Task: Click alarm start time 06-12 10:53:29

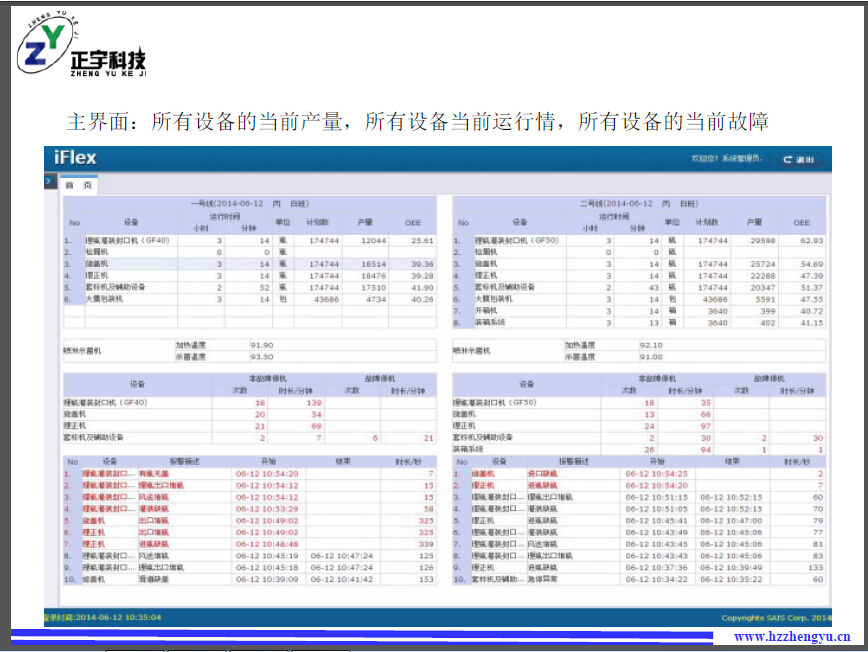Action: coord(267,509)
